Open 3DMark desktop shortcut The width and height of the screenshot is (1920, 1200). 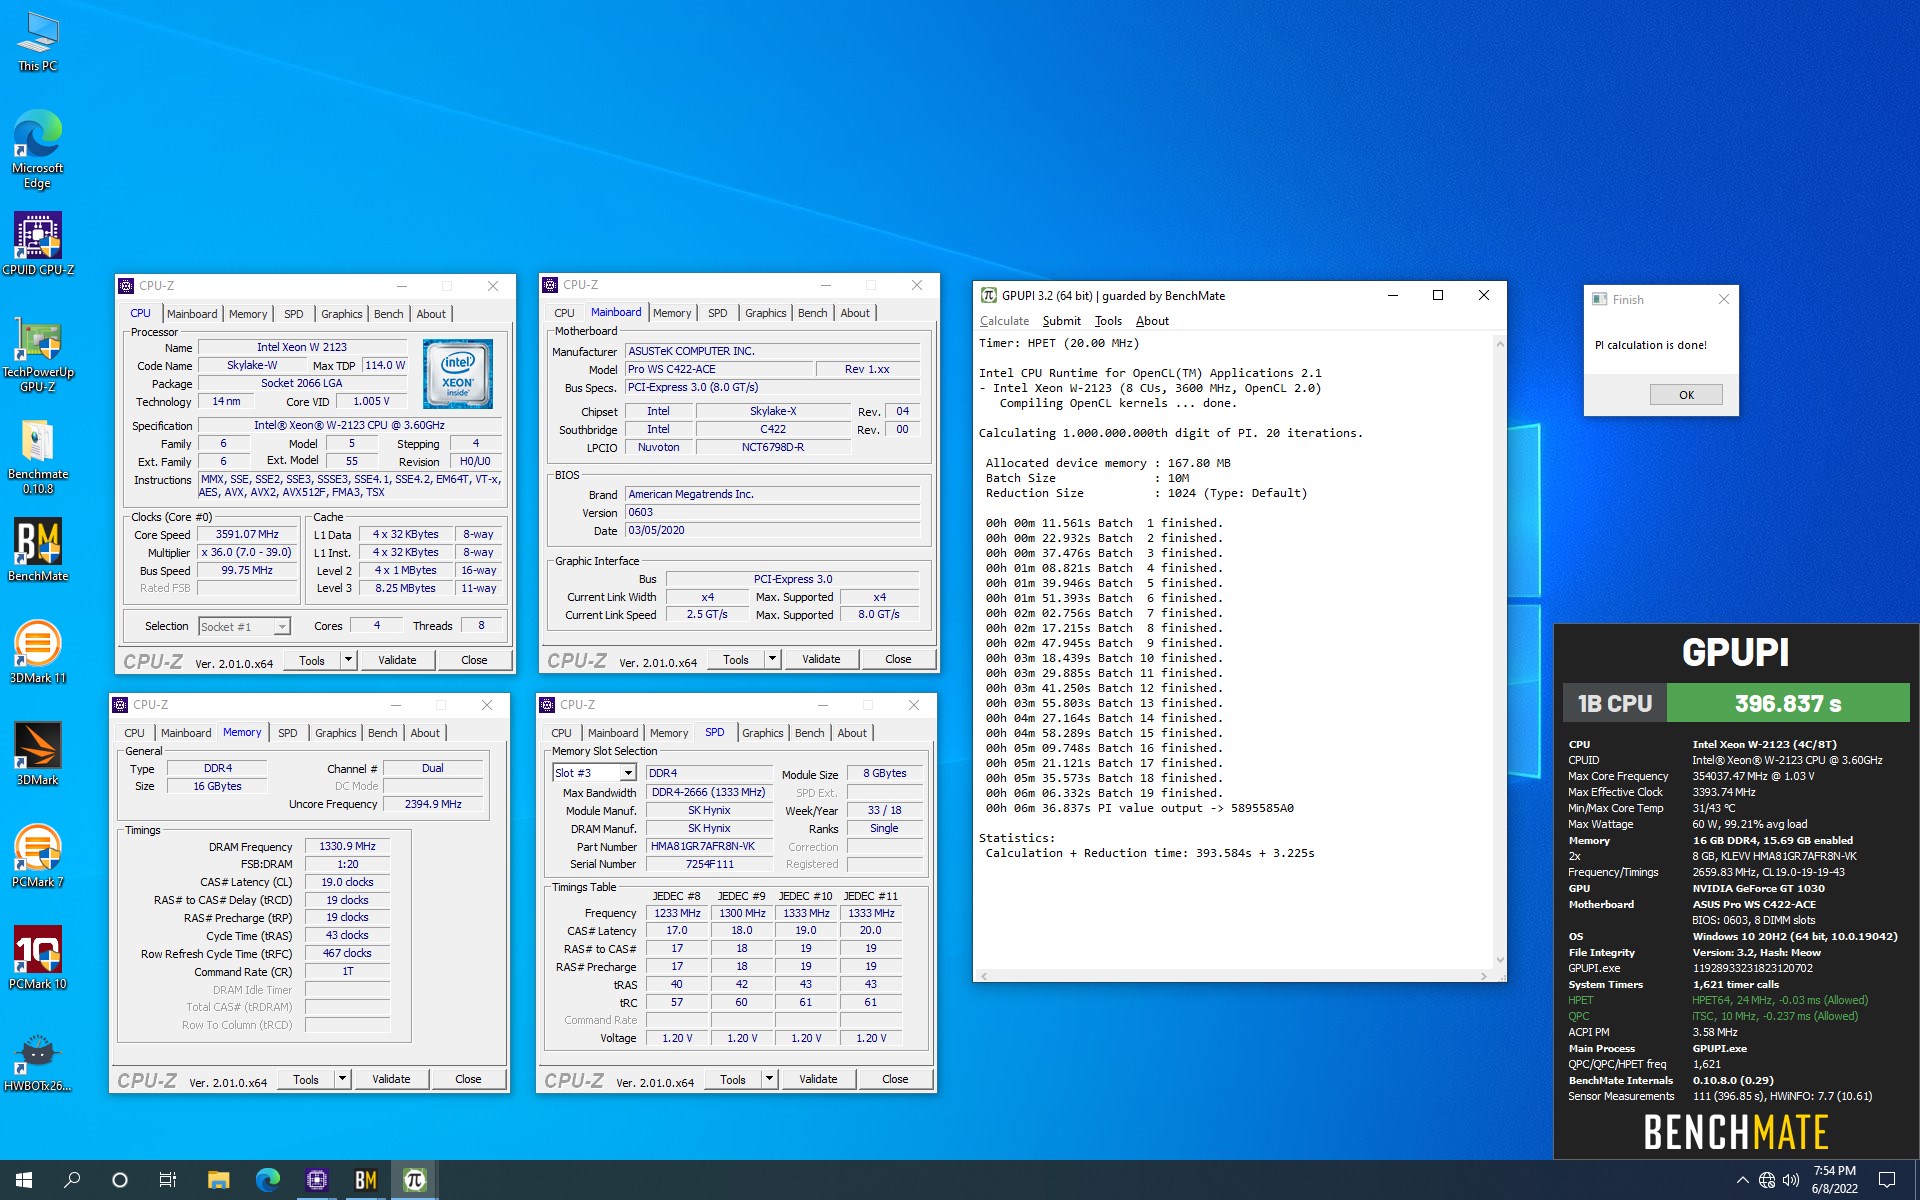pyautogui.click(x=37, y=754)
